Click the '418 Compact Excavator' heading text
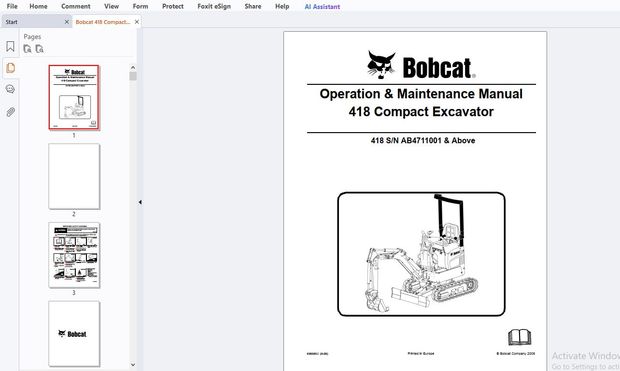The image size is (620, 371). 421,112
